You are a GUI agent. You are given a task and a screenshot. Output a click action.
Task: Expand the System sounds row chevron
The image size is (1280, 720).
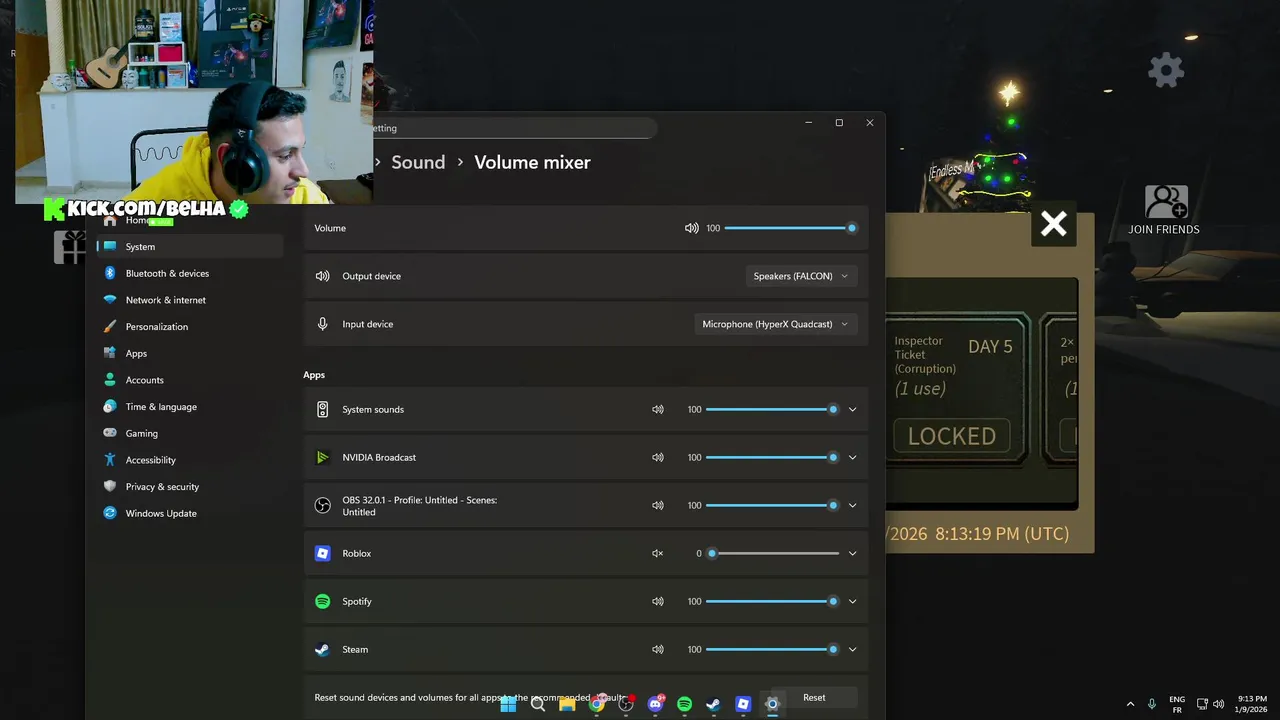pyautogui.click(x=852, y=409)
